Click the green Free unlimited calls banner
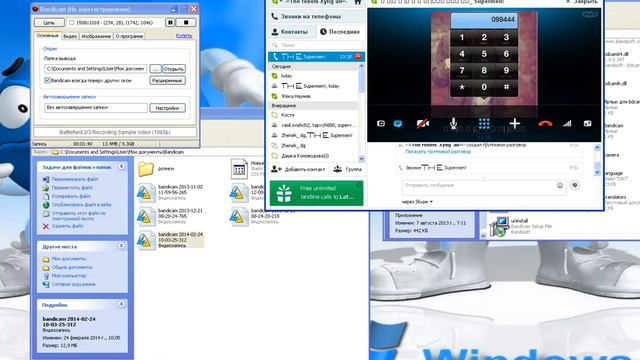The height and width of the screenshot is (360, 640). click(316, 193)
